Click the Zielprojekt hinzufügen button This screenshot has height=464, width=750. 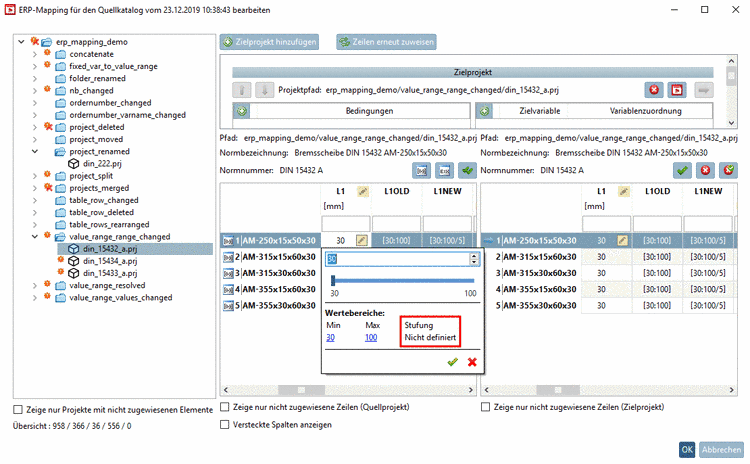click(269, 42)
